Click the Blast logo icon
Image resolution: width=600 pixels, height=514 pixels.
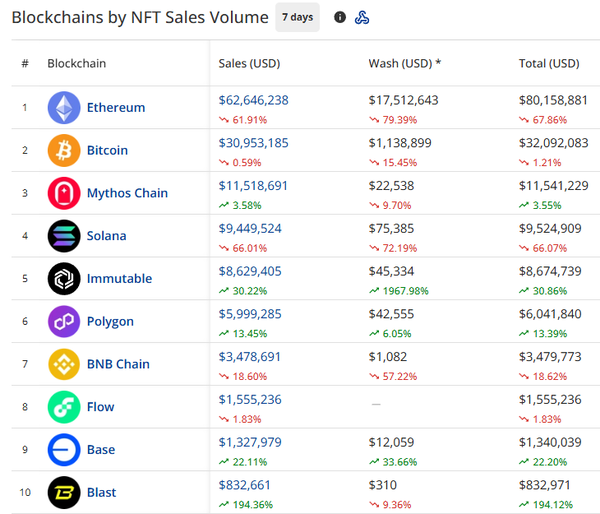tap(64, 492)
